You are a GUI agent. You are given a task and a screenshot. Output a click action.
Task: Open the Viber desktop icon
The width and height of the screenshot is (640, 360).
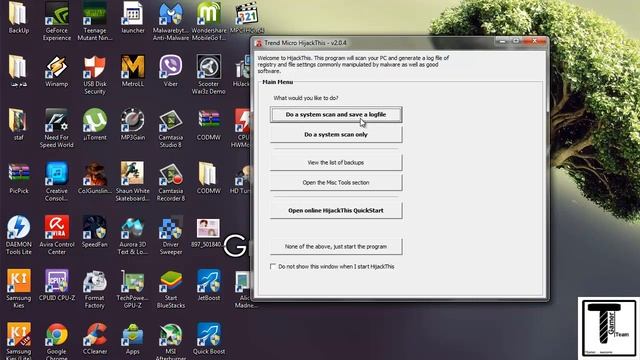point(171,71)
